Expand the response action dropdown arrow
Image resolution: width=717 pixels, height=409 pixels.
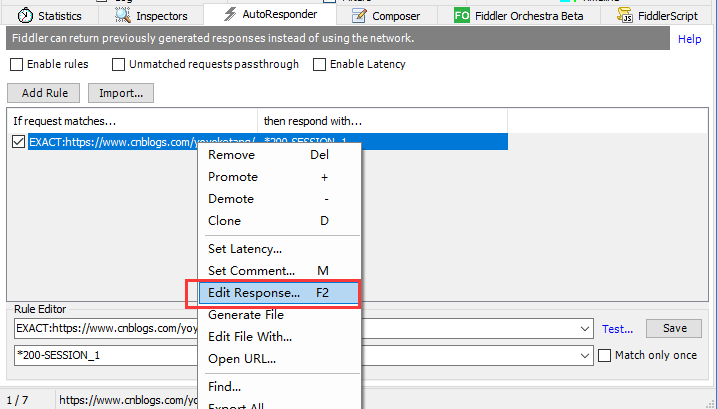[584, 355]
